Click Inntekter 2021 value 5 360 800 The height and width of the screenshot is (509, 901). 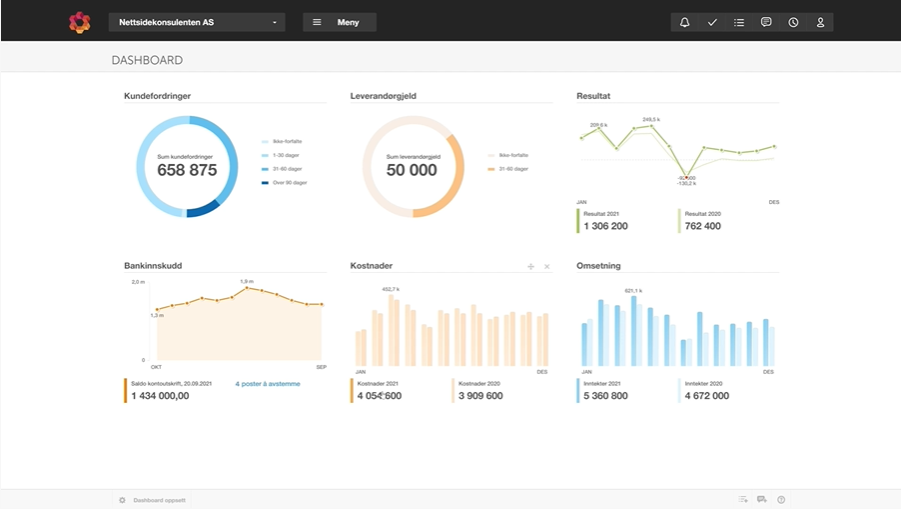(x=606, y=396)
